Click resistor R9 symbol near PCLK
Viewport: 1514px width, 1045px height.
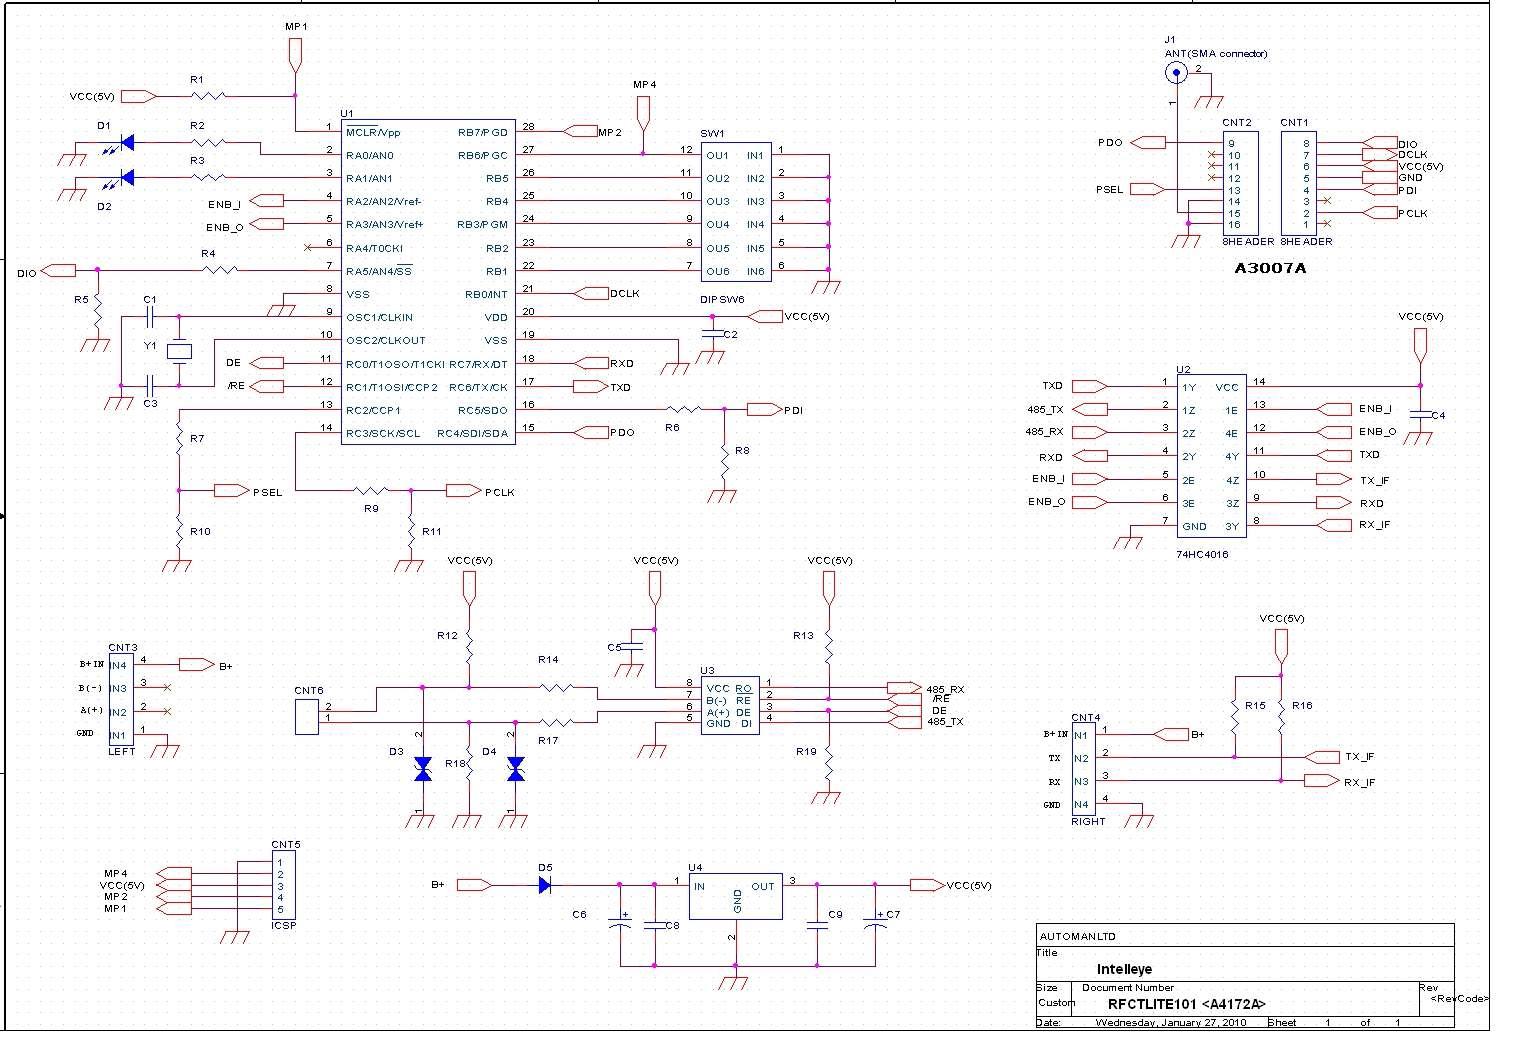tap(371, 491)
